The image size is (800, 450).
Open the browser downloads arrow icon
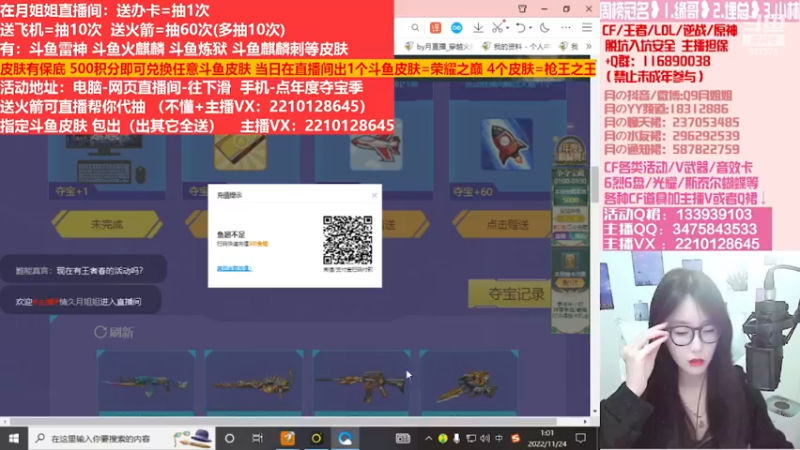[x=478, y=28]
